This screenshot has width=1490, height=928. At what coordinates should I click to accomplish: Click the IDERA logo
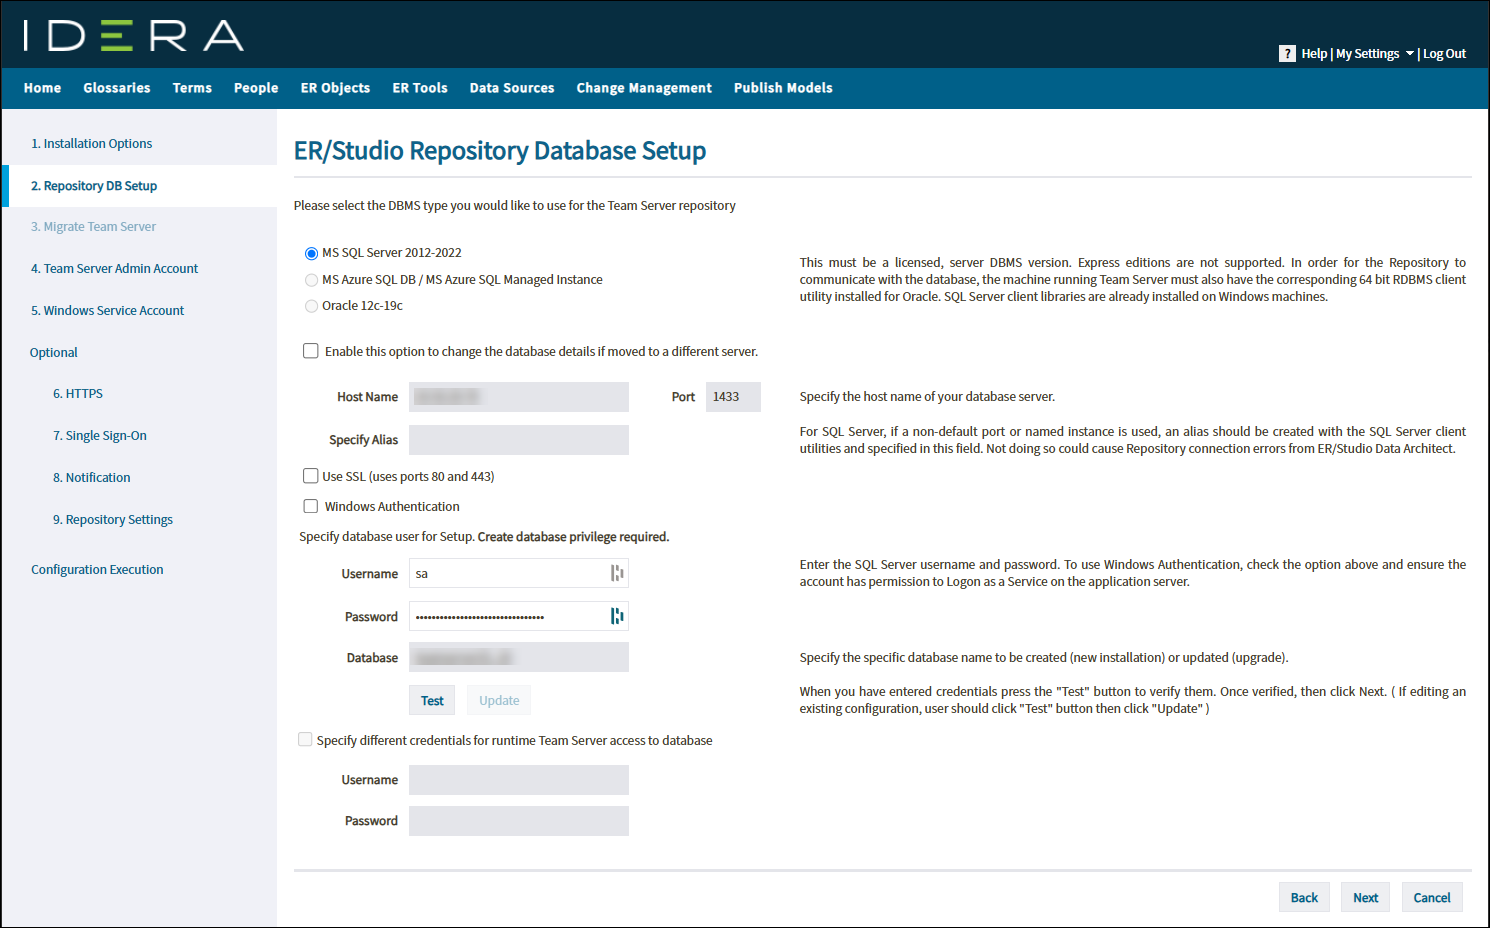coord(134,36)
